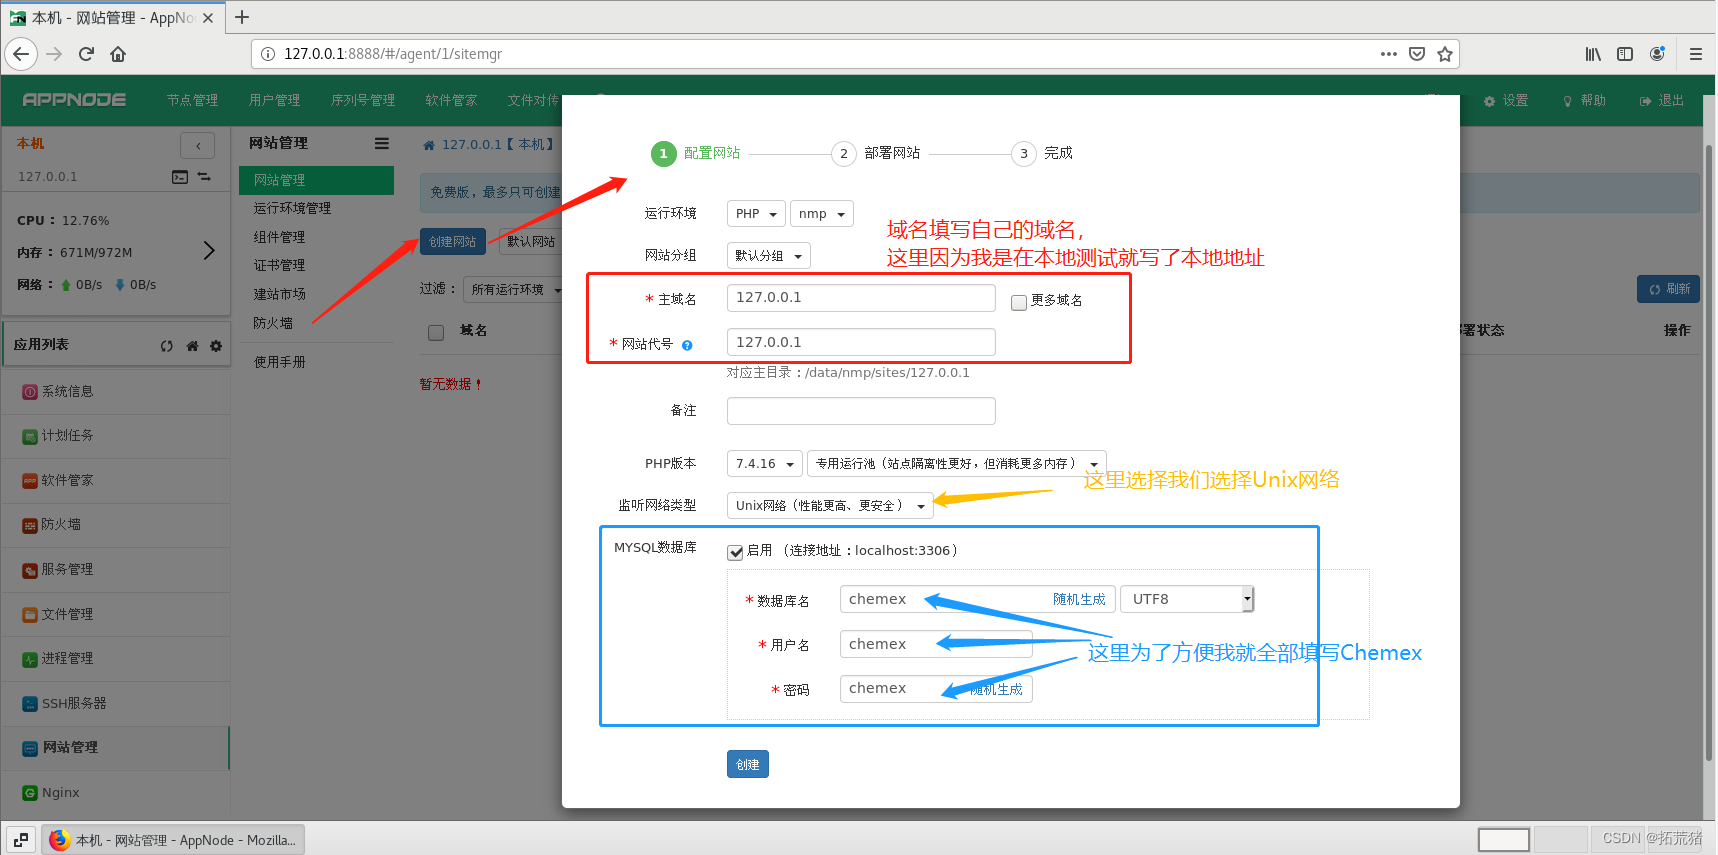Bookmark this page with the star icon

pyautogui.click(x=1445, y=54)
